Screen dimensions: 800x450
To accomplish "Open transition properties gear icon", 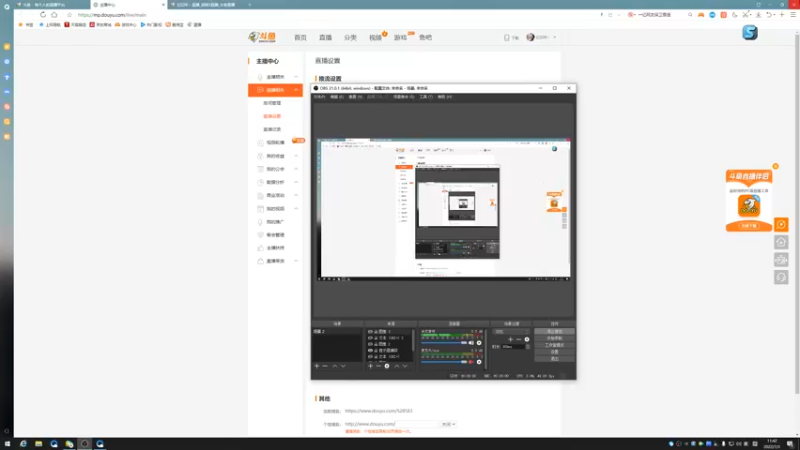I will click(527, 339).
